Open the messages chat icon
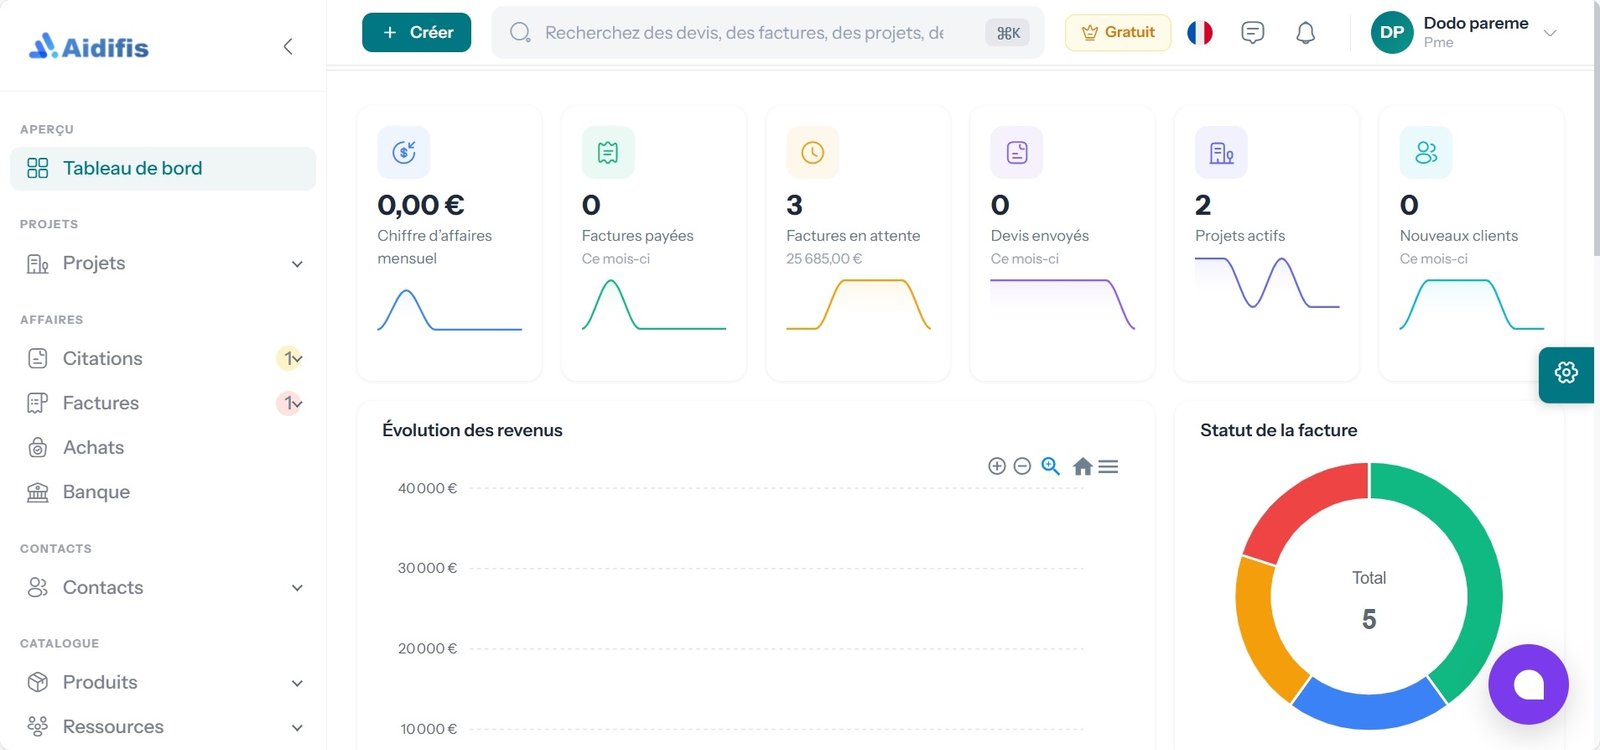 [1252, 33]
